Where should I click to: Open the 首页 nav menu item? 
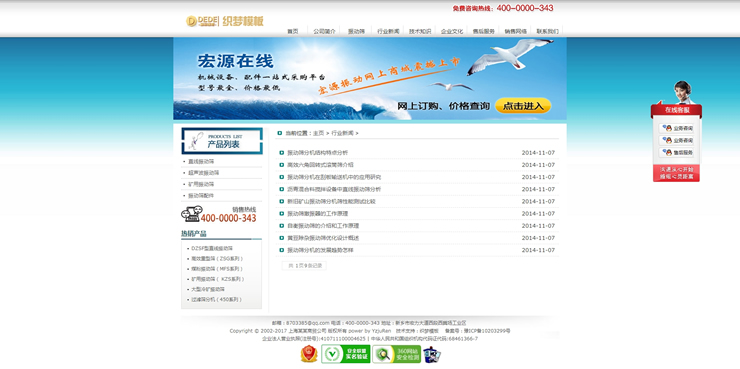click(293, 31)
